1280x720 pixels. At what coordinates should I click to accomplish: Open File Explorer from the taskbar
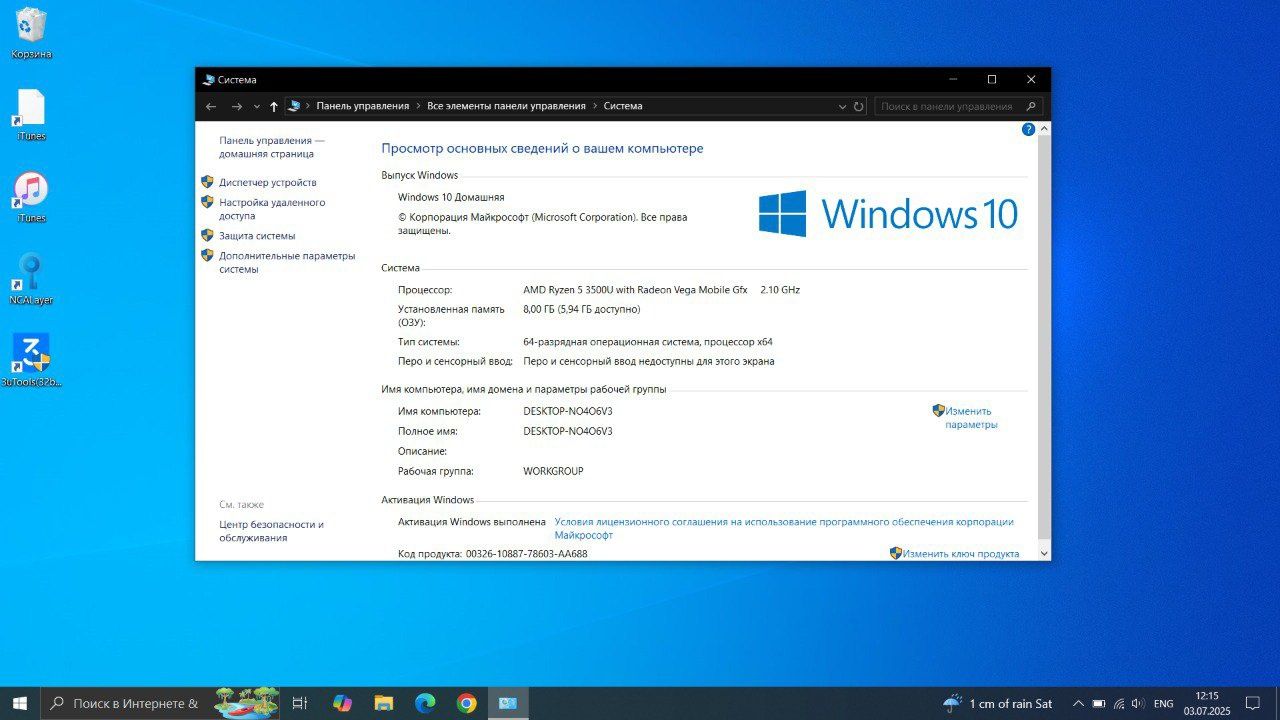click(384, 704)
